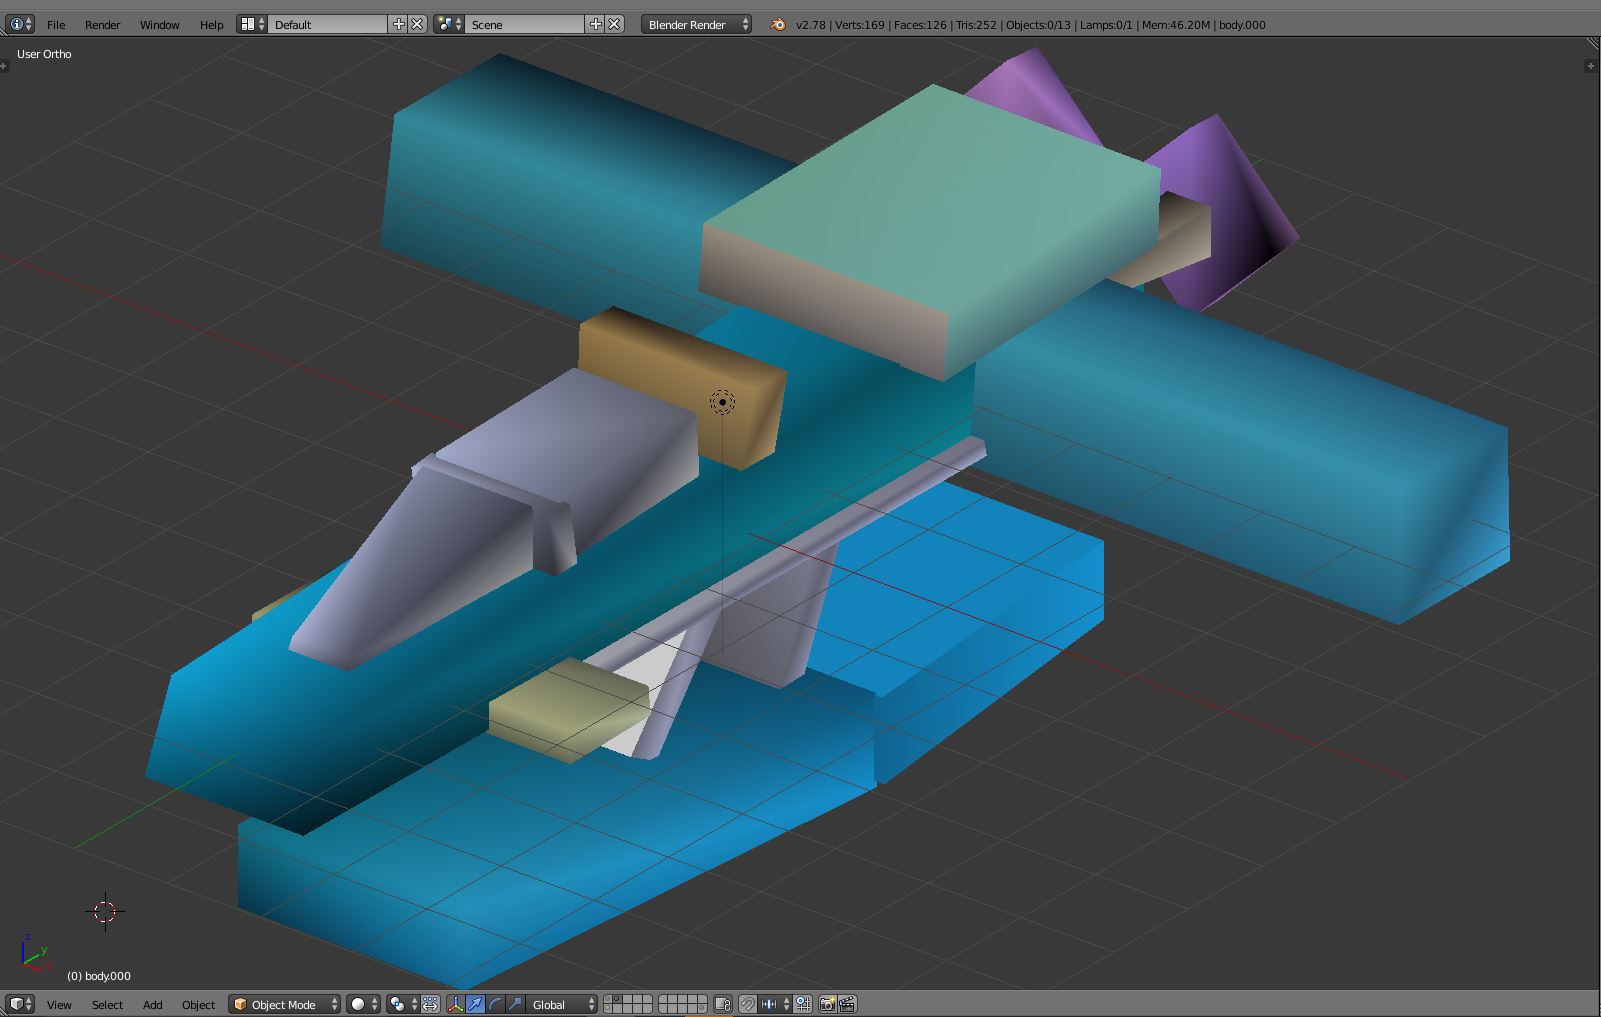Screen dimensions: 1601x1017
Task: Click the Verts:169 statistic
Action: coord(858,24)
